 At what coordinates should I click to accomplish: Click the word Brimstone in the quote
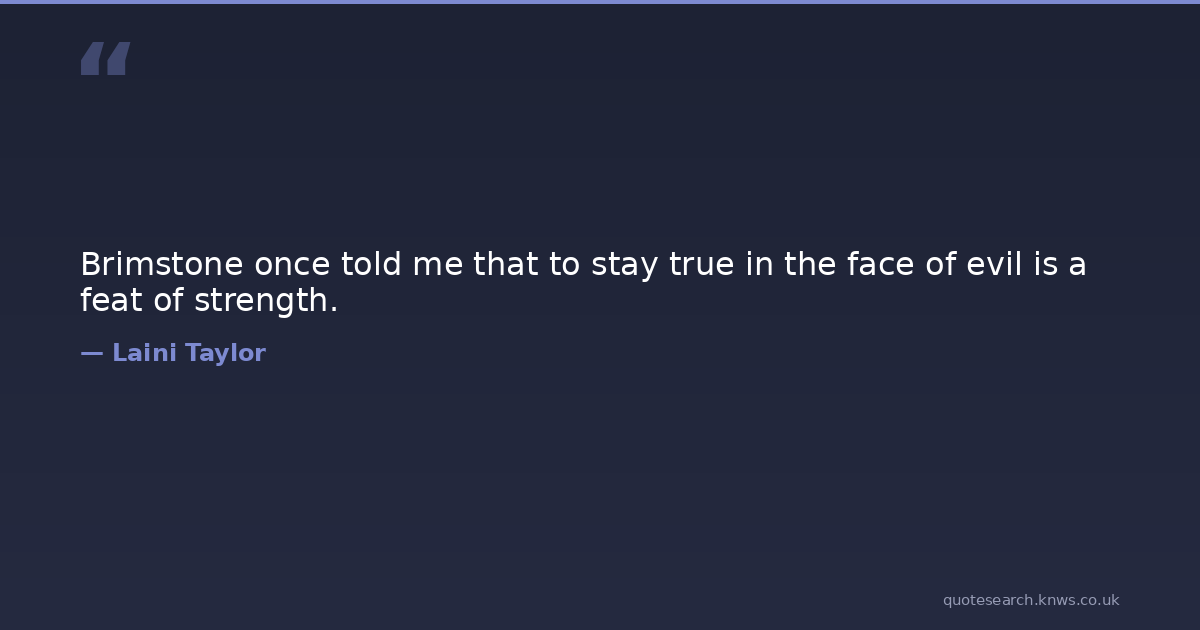click(x=162, y=265)
